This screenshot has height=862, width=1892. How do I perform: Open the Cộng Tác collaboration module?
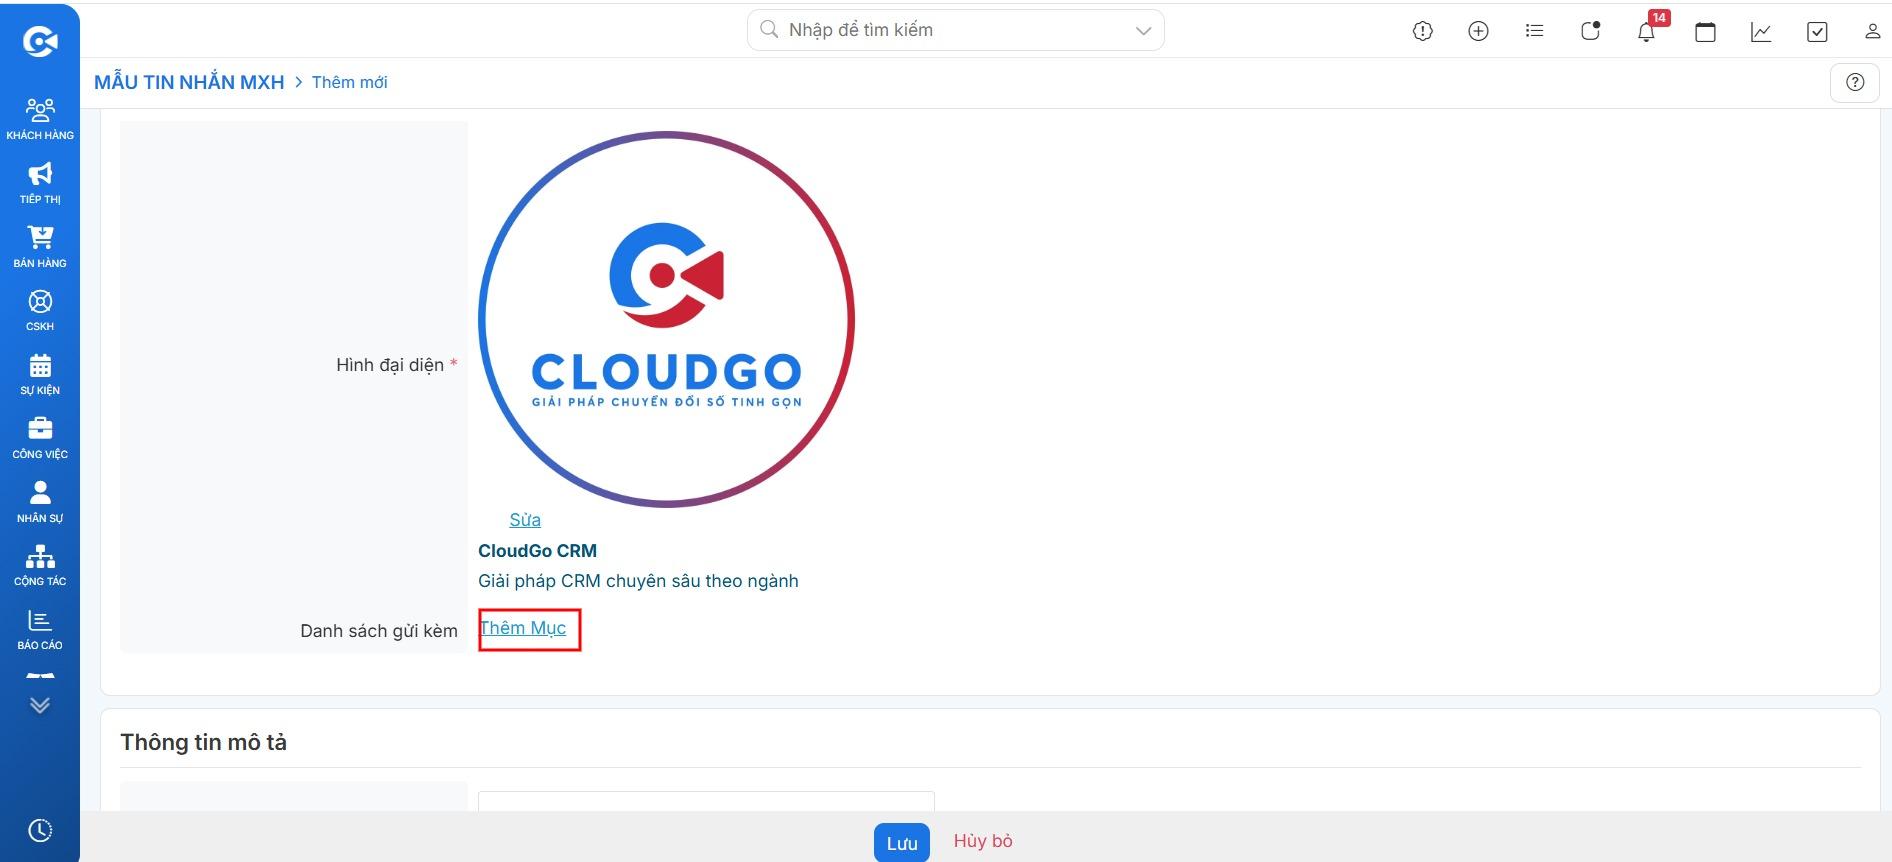(x=40, y=565)
